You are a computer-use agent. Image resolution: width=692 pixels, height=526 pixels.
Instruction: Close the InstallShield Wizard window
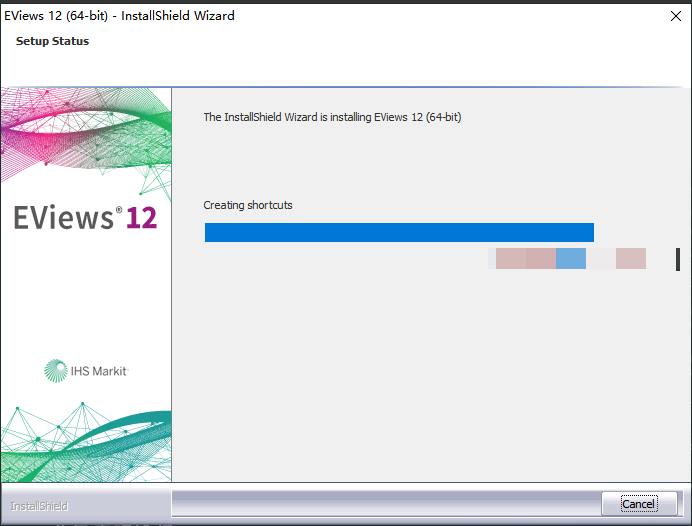(x=675, y=16)
